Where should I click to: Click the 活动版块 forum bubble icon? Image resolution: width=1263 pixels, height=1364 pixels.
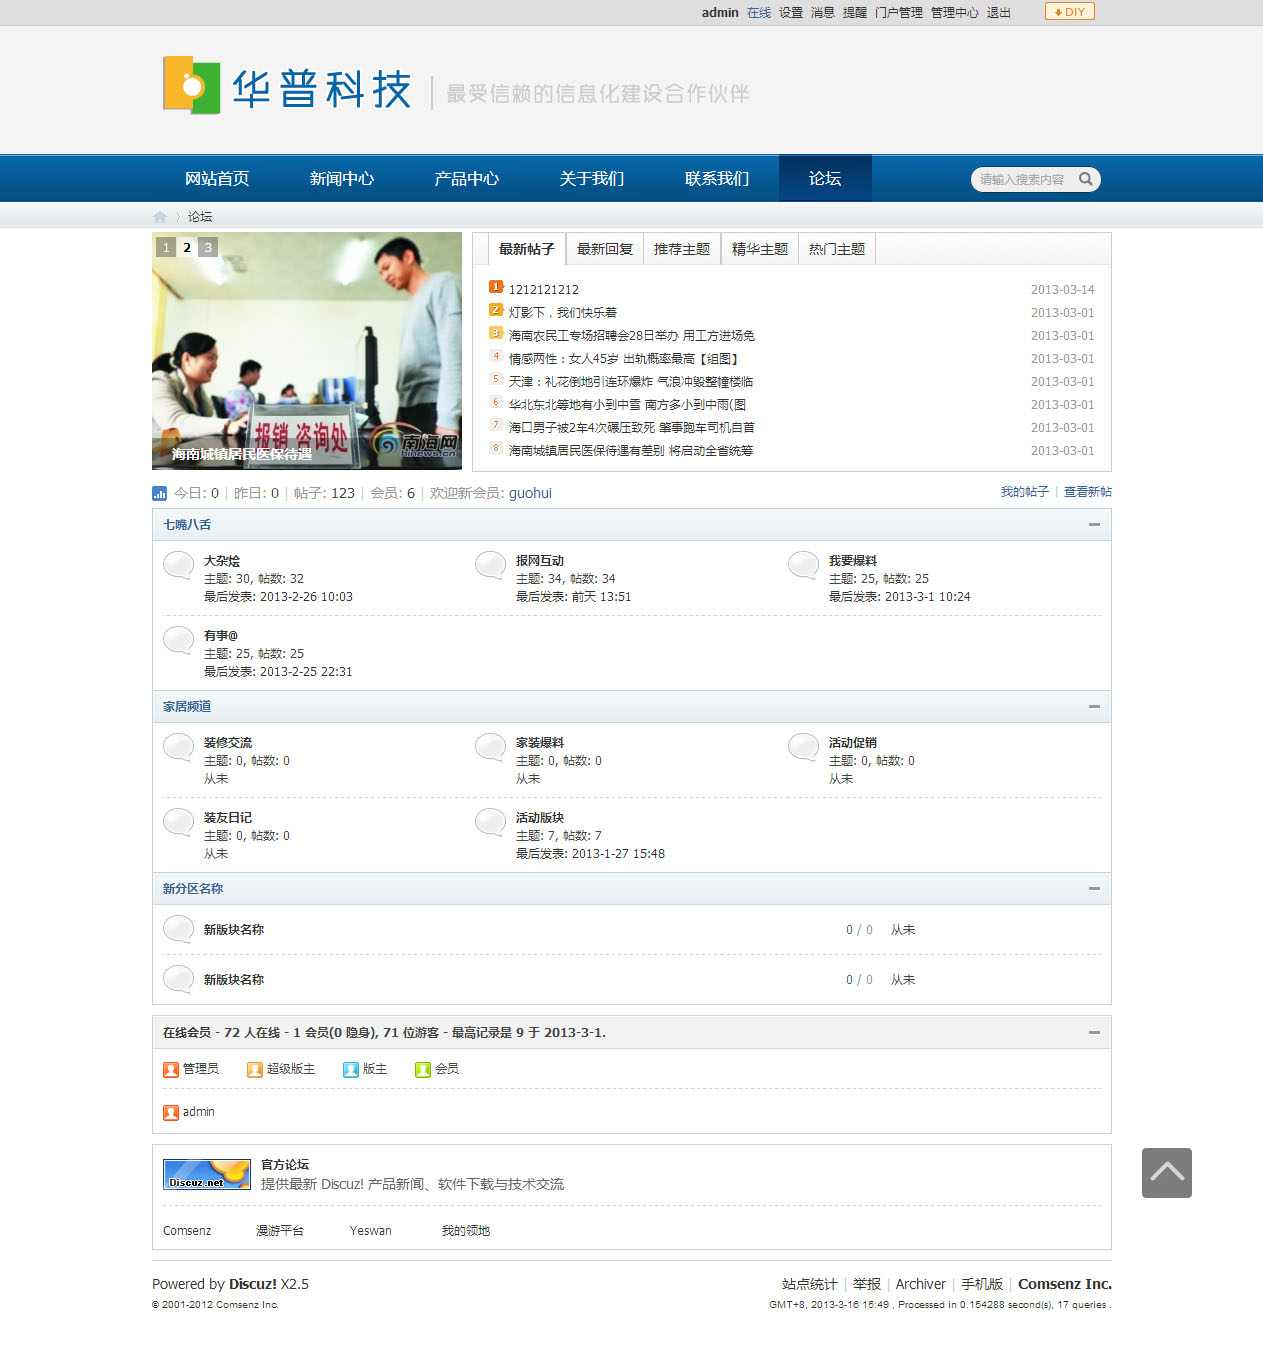point(491,822)
